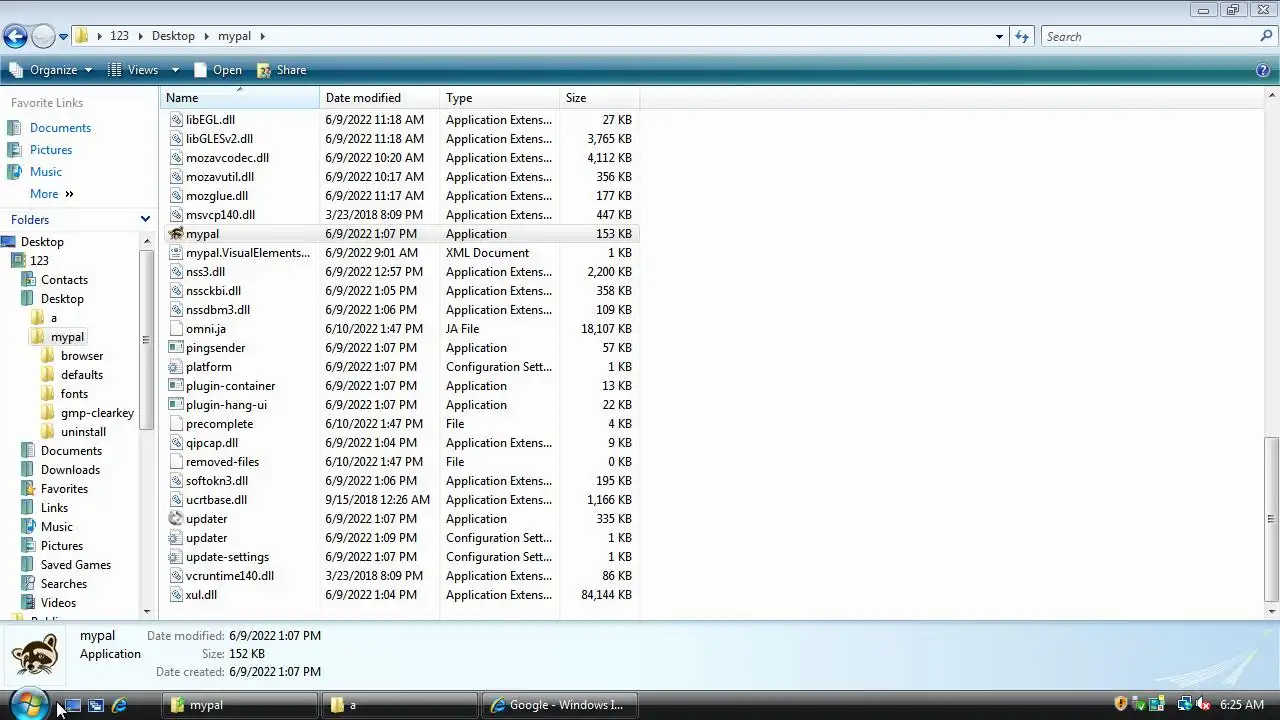Select the omni.ja file
Image resolution: width=1280 pixels, height=720 pixels.
point(206,329)
